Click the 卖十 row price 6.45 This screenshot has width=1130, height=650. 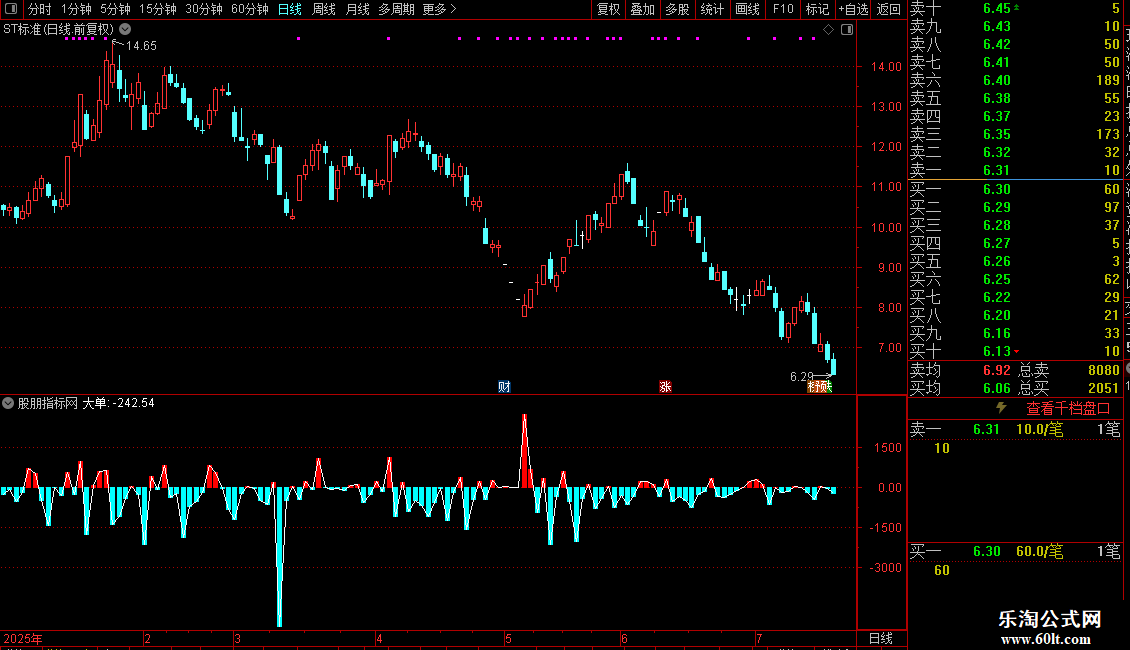(x=997, y=9)
